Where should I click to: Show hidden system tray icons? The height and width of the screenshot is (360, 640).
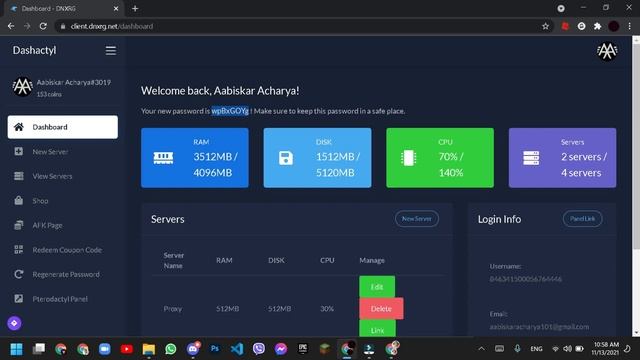[x=482, y=349]
